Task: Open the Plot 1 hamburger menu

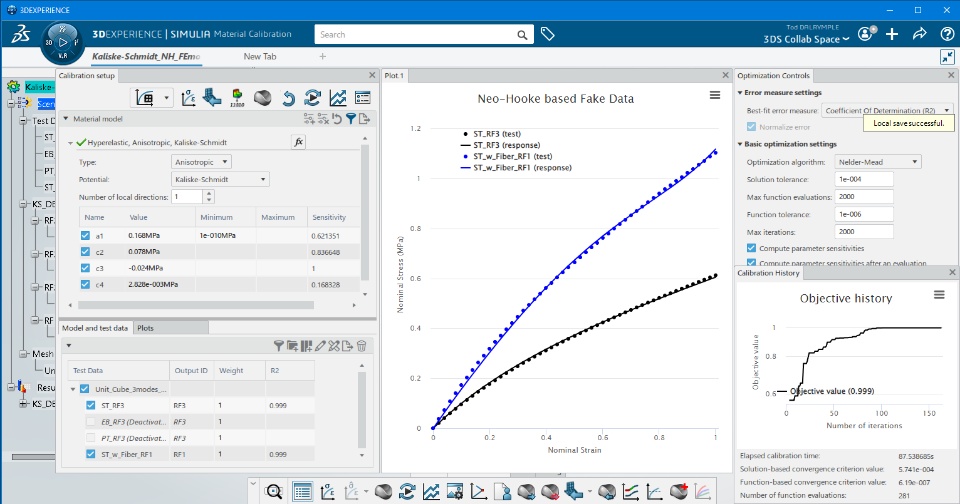Action: tap(714, 95)
